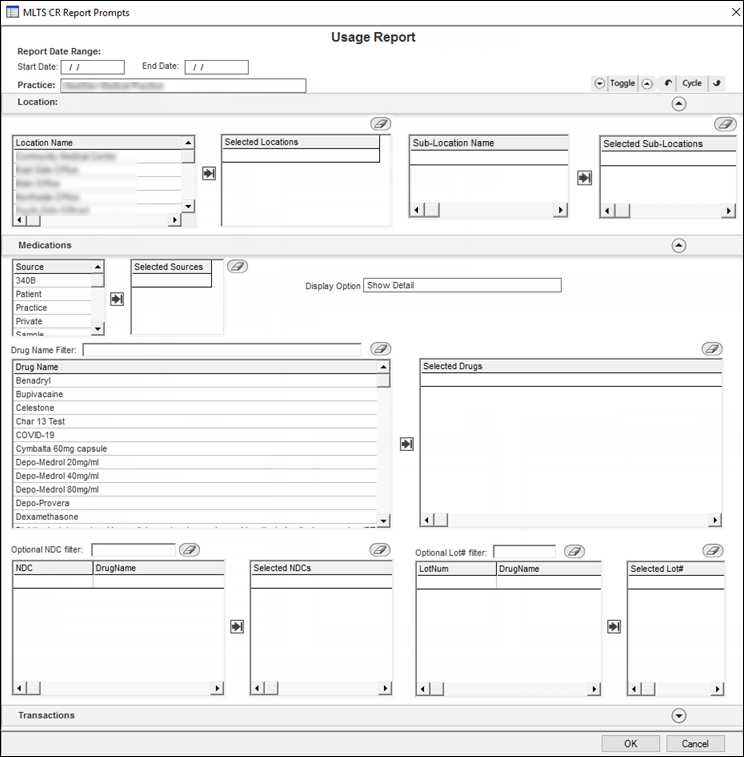Click the LotNum column header
The width and height of the screenshot is (744, 757).
pos(456,569)
